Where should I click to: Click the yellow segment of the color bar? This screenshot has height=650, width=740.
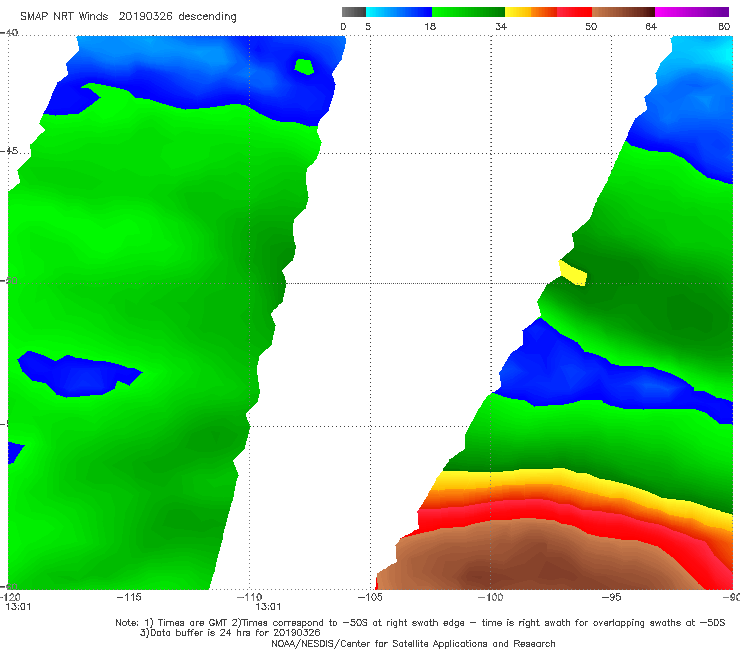[518, 12]
